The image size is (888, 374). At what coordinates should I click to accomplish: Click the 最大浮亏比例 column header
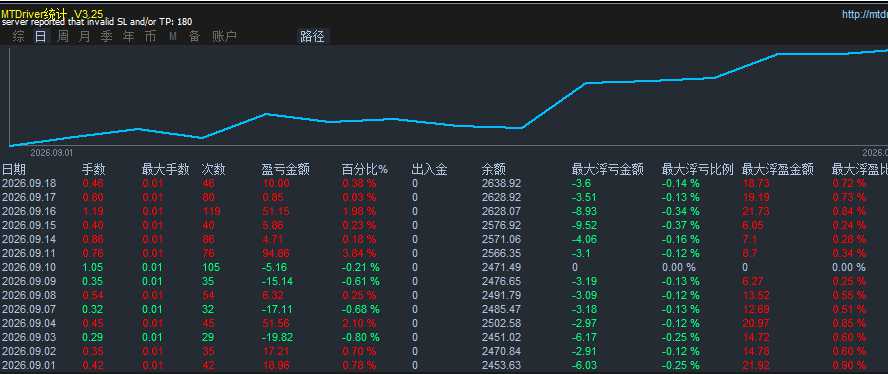698,169
